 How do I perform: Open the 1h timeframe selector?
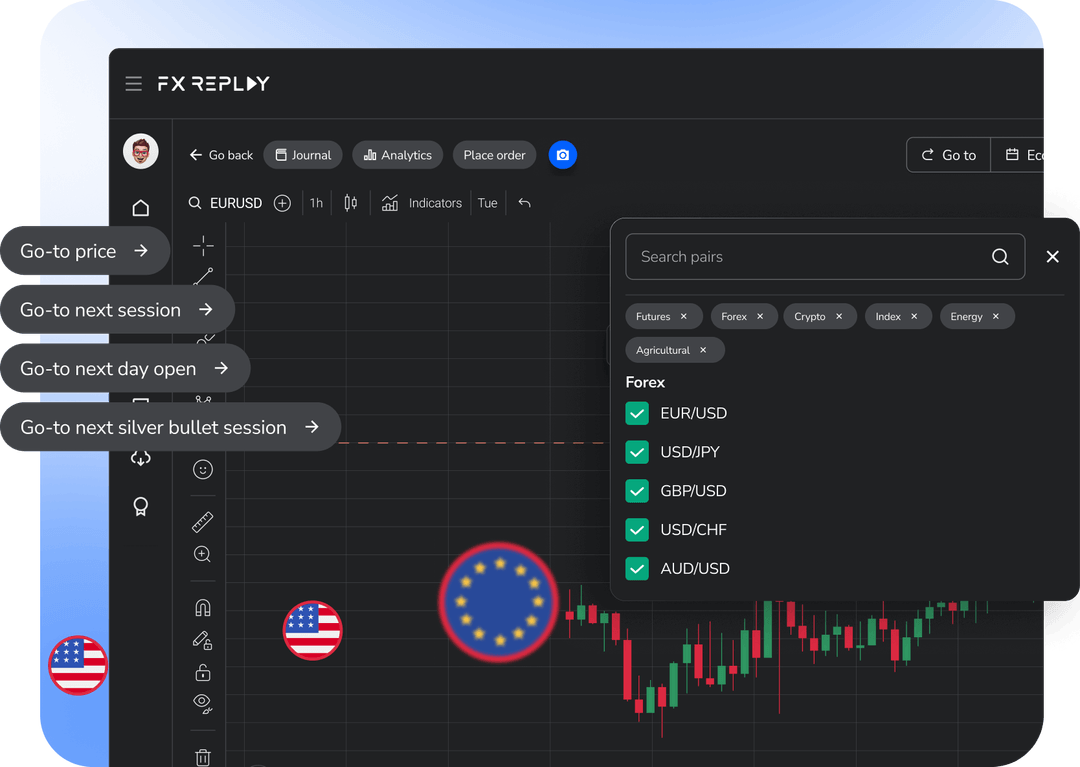point(316,203)
